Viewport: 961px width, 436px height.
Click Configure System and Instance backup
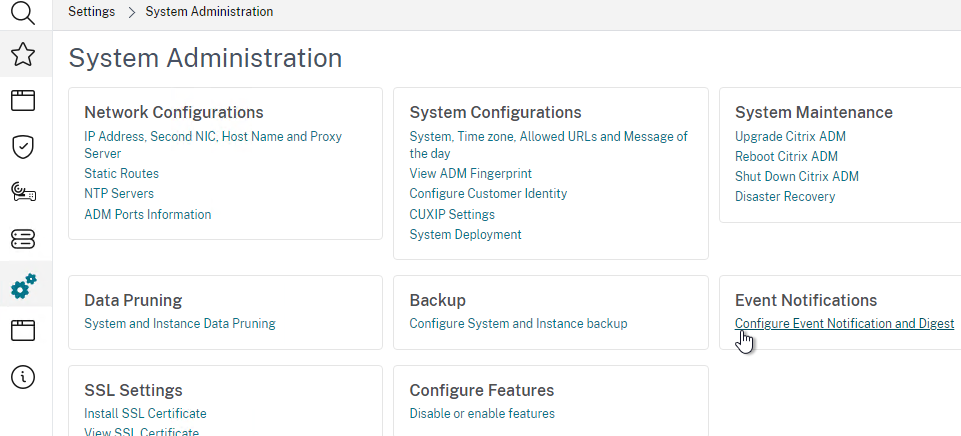(518, 324)
